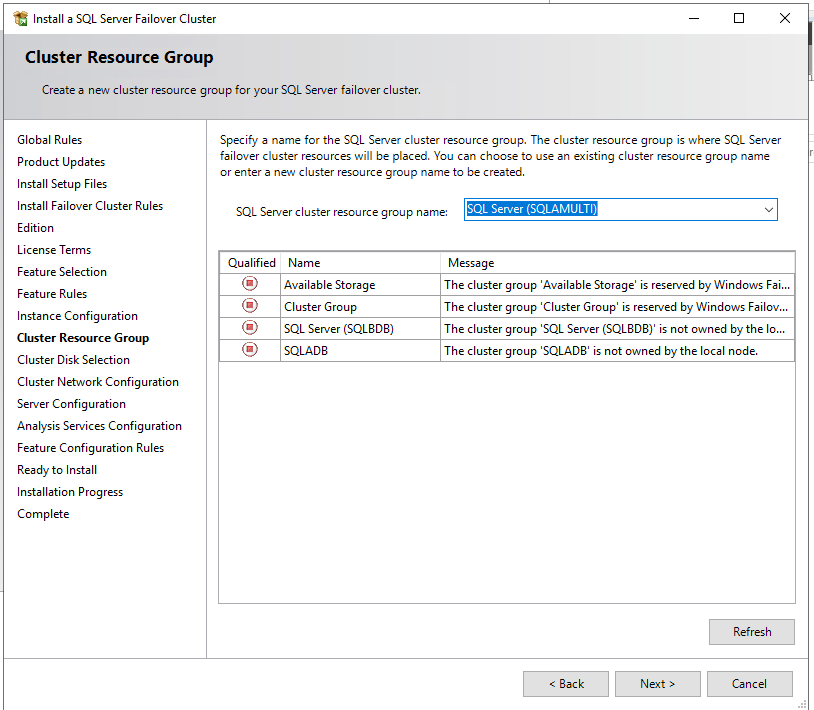Select Cluster Disk Selection step
The height and width of the screenshot is (710, 814).
pyautogui.click(x=73, y=360)
